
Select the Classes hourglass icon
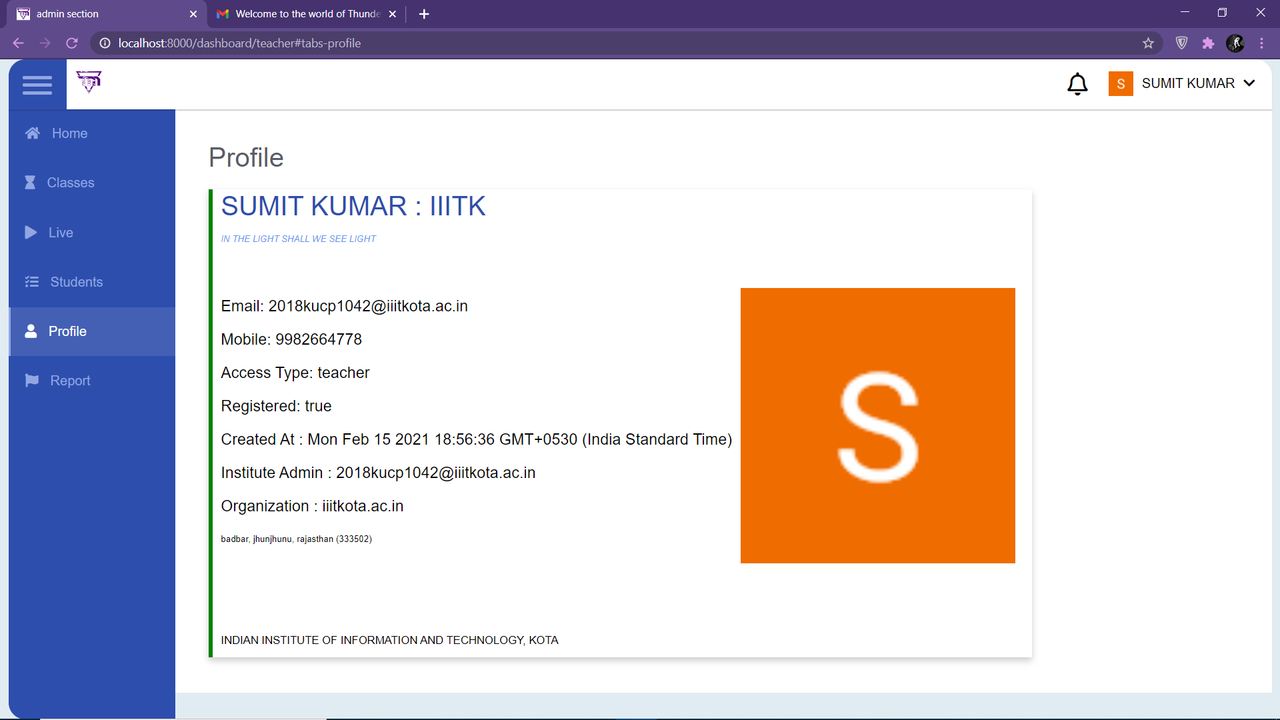point(30,182)
